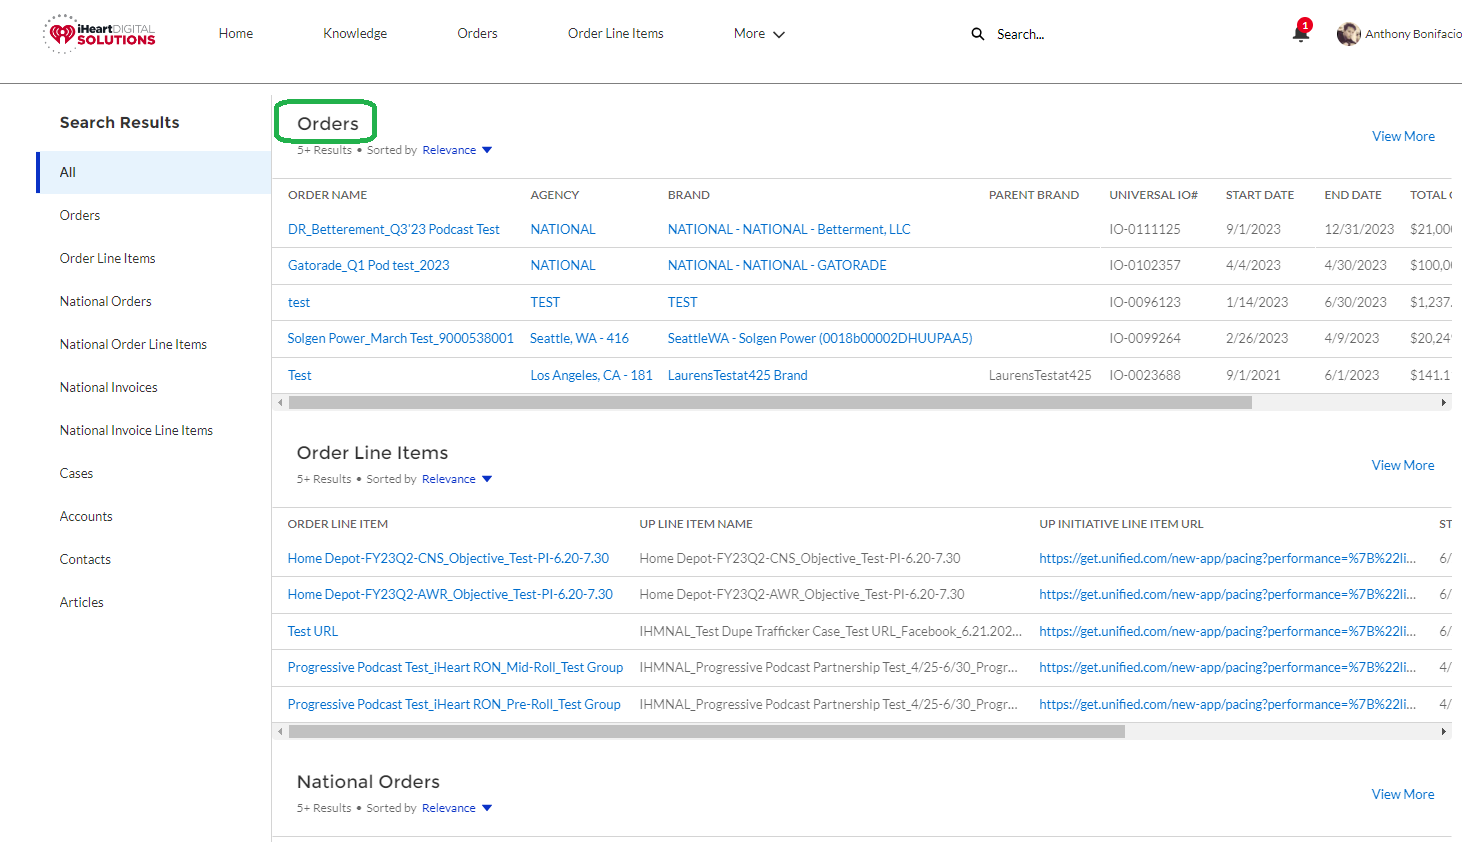1462x842 pixels.
Task: Open the order named Test (Los Angeles)
Action: pos(299,375)
